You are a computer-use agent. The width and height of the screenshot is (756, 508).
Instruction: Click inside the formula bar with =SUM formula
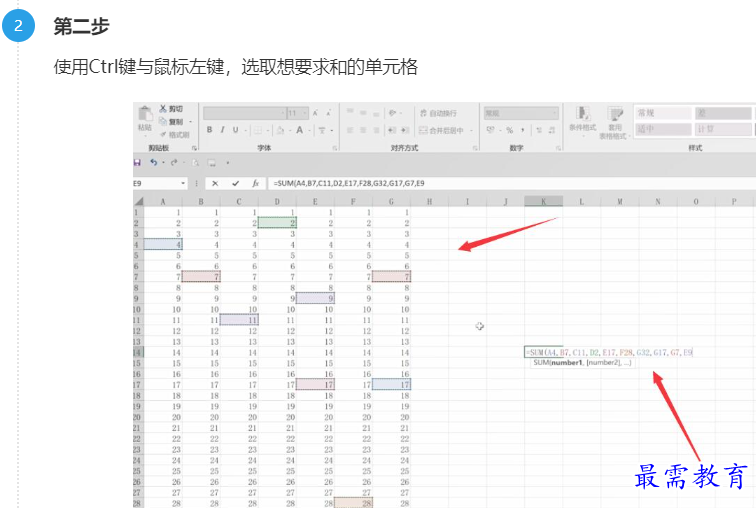(x=510, y=183)
